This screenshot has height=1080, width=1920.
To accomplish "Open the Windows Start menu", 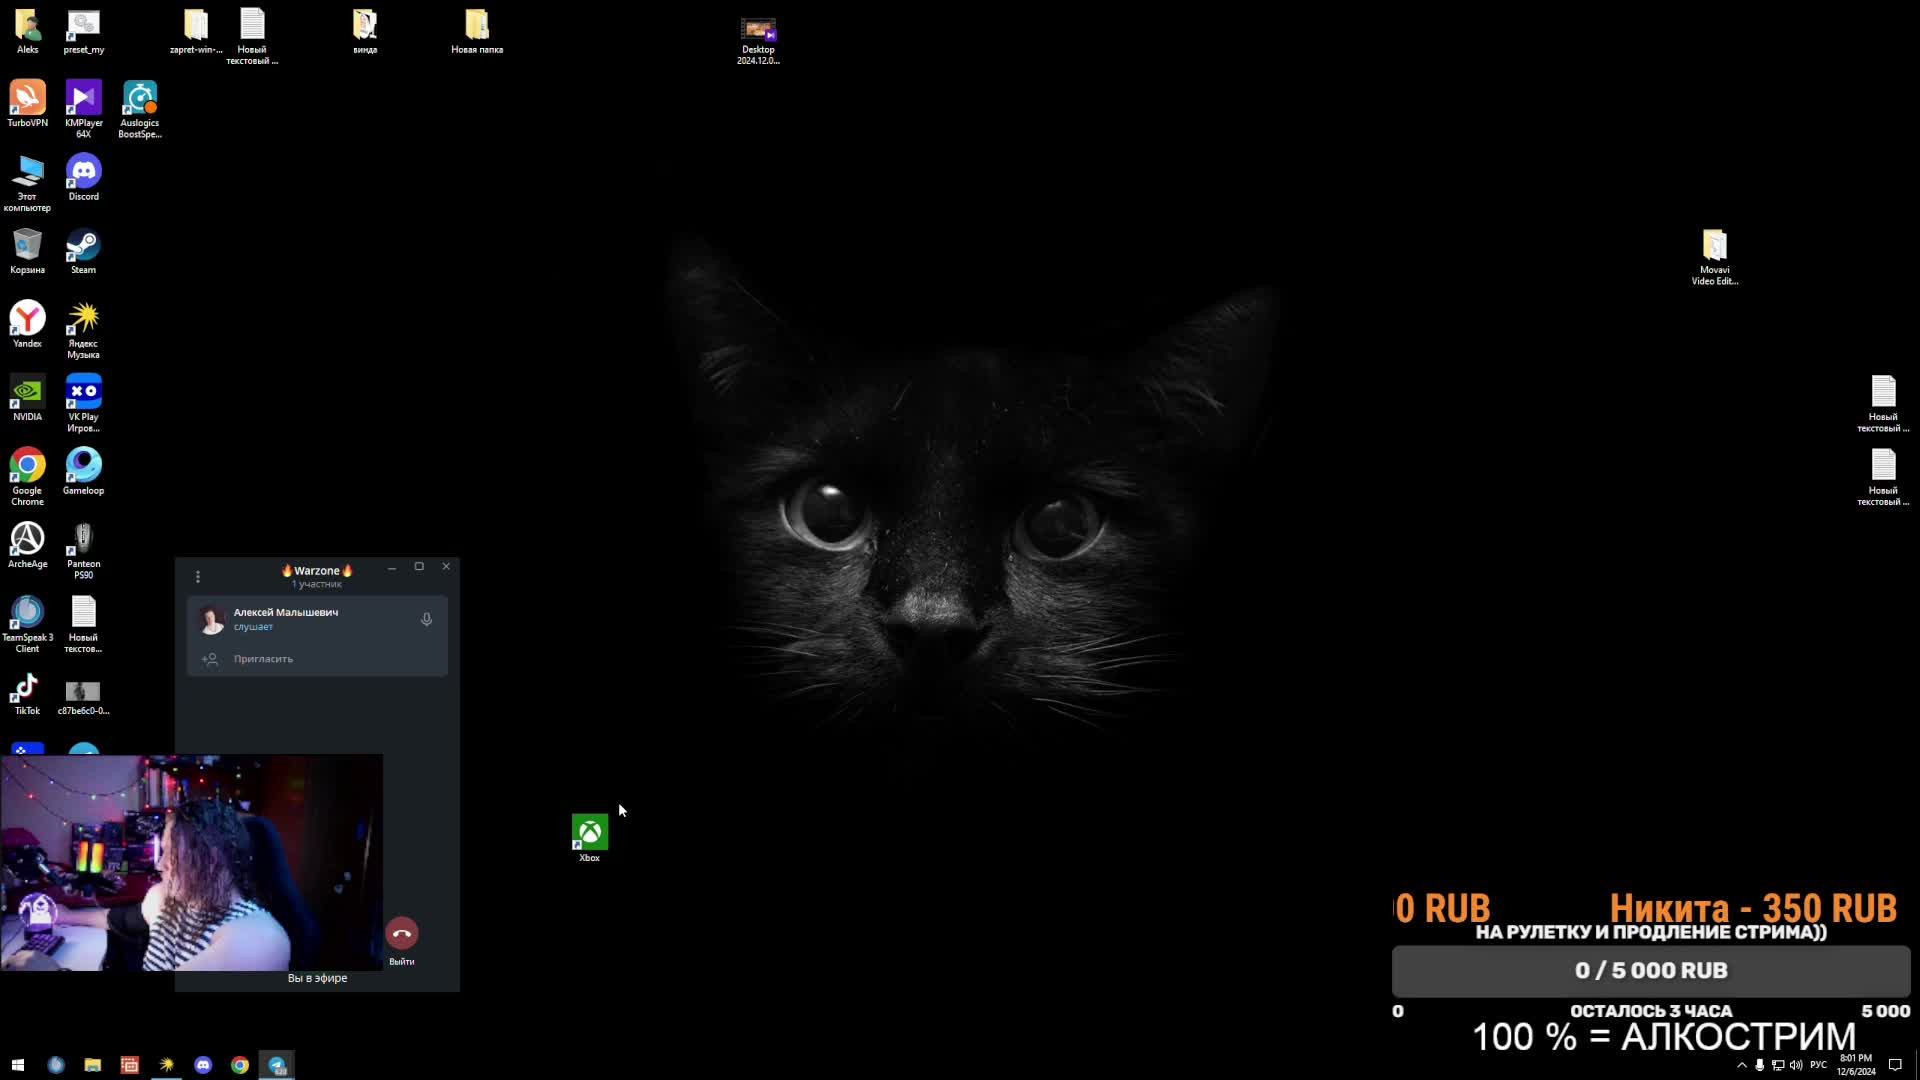I will tap(17, 1065).
